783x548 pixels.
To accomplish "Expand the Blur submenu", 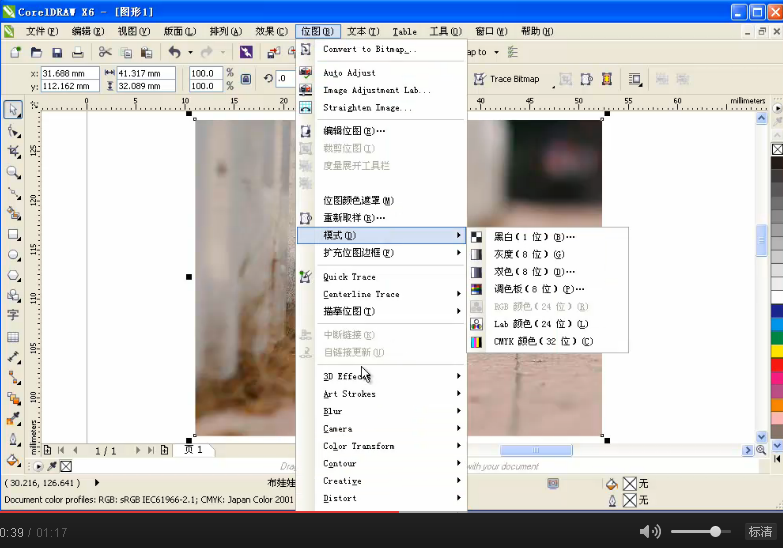I will point(382,411).
